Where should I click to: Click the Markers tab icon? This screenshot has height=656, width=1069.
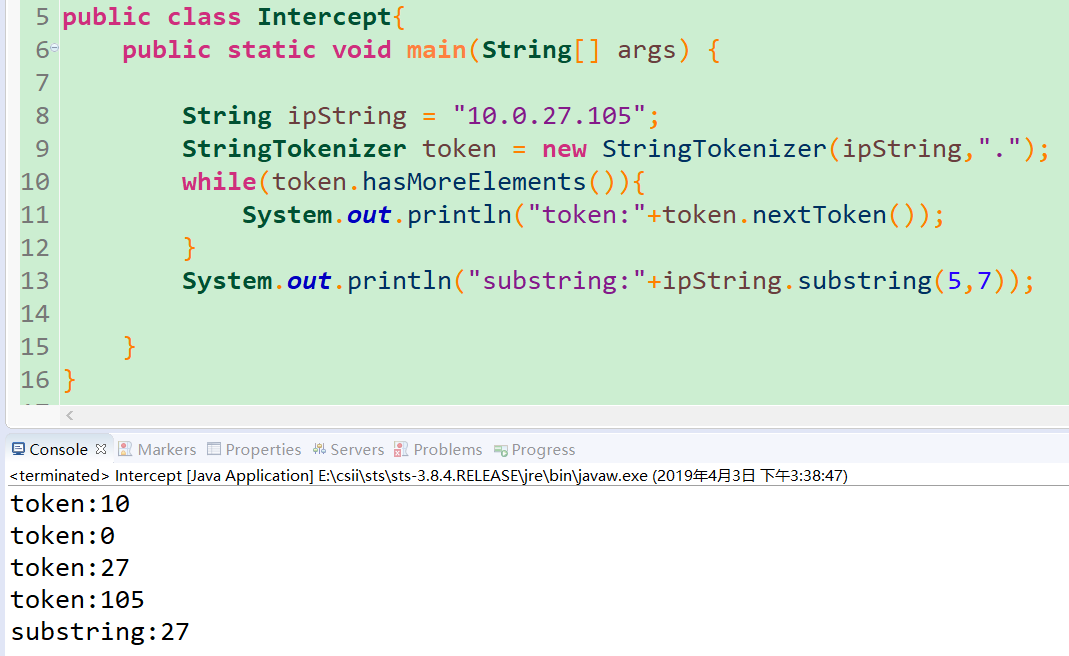pyautogui.click(x=125, y=449)
